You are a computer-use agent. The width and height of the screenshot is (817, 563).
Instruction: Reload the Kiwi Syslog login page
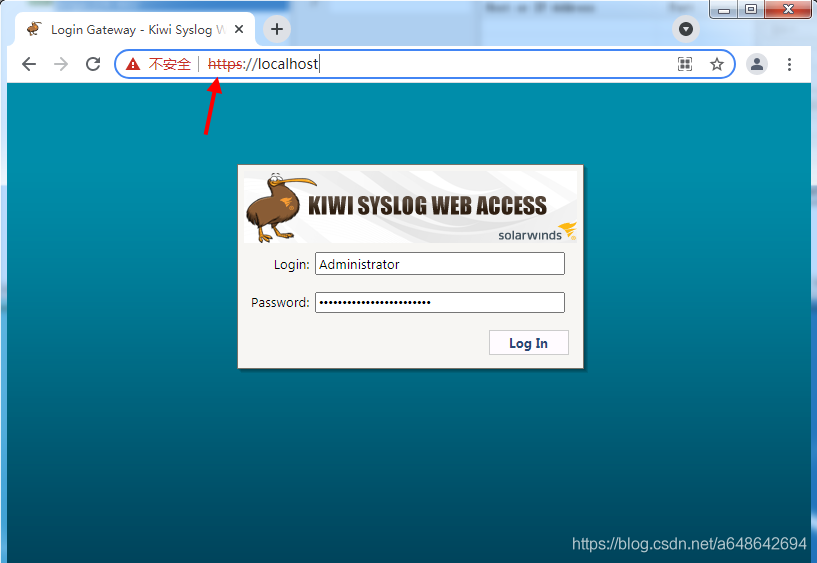tap(93, 64)
